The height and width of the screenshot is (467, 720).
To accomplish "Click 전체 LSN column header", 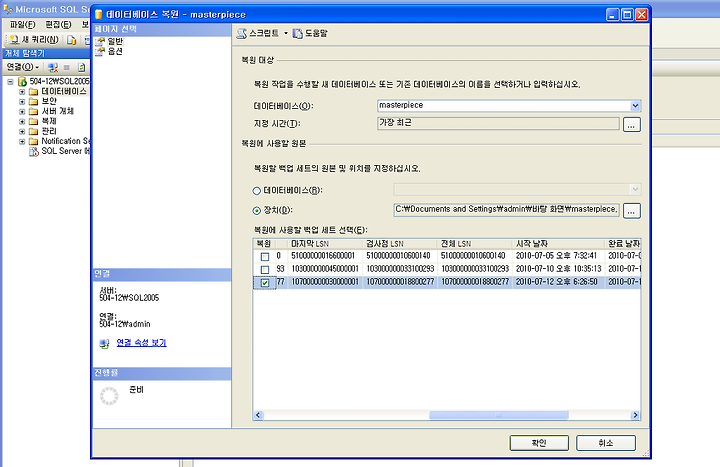I will point(475,244).
